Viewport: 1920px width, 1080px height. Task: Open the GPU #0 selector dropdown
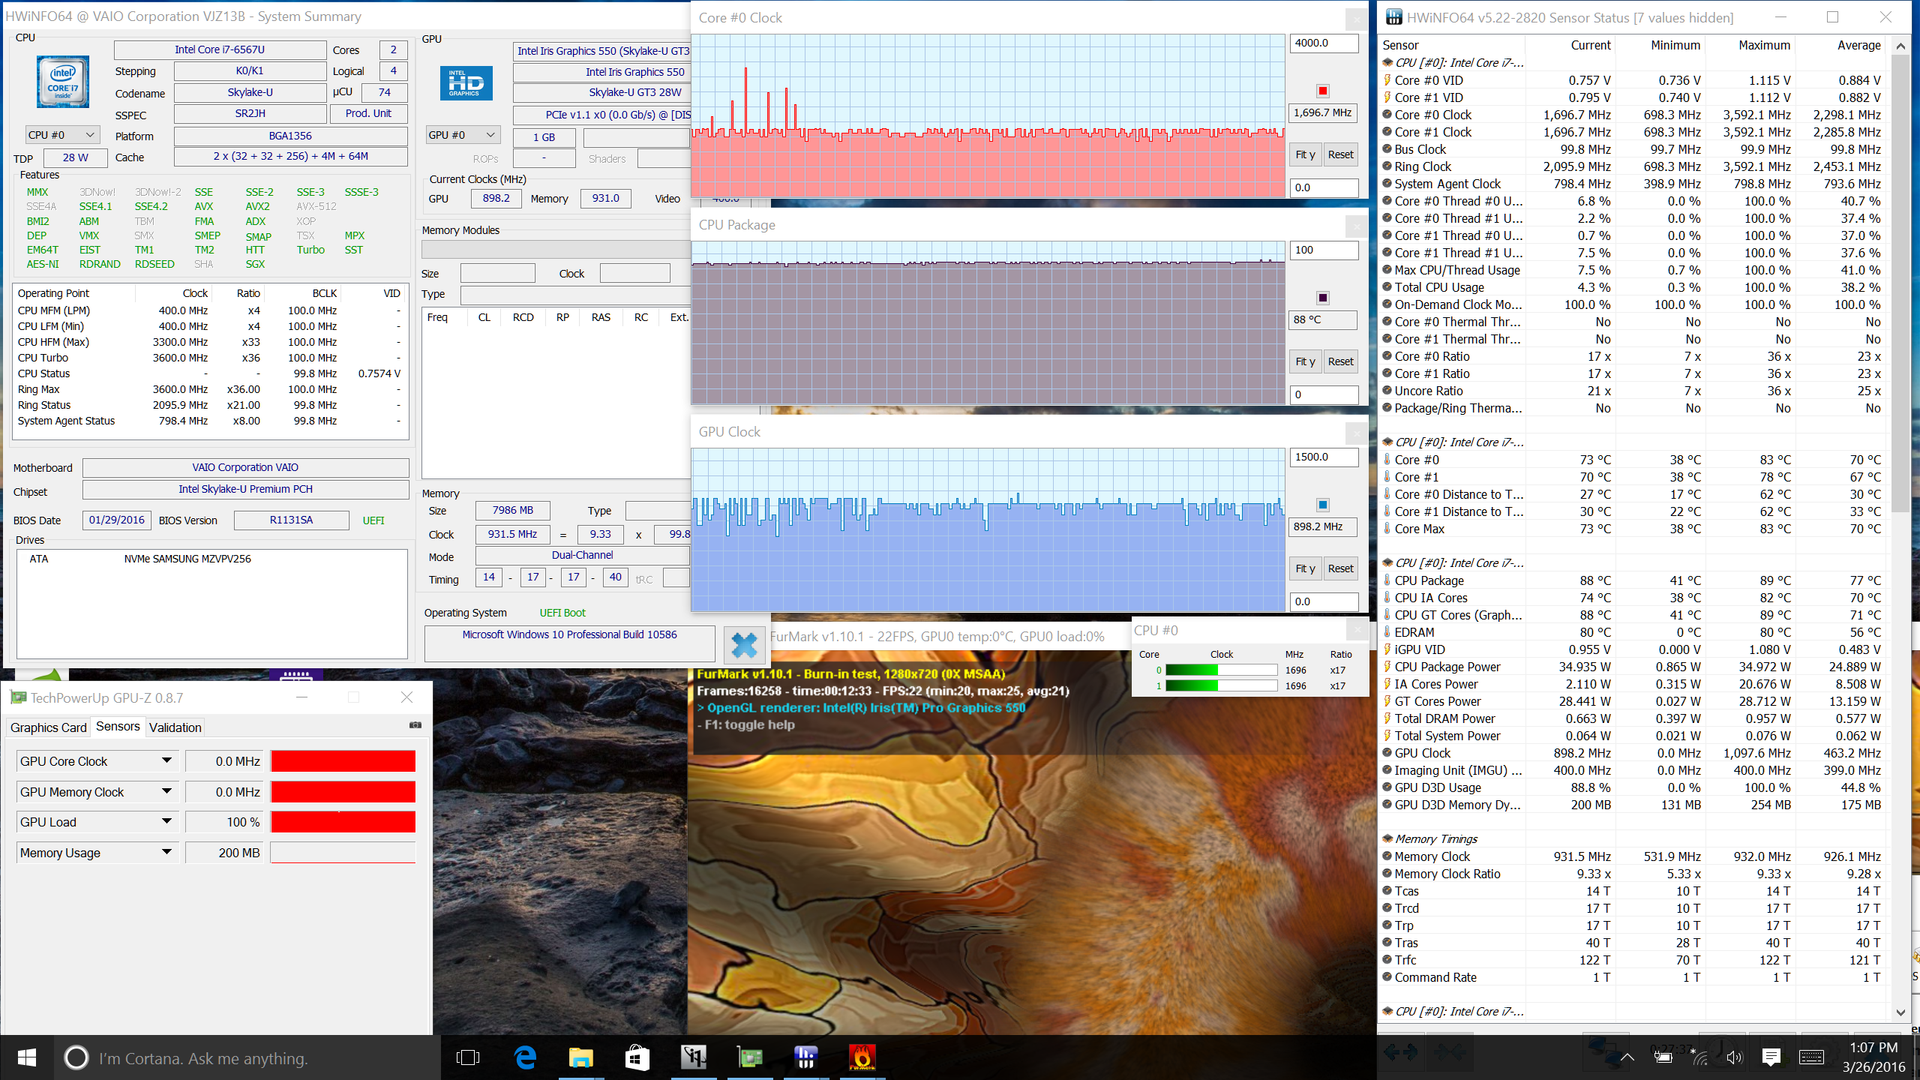[463, 135]
